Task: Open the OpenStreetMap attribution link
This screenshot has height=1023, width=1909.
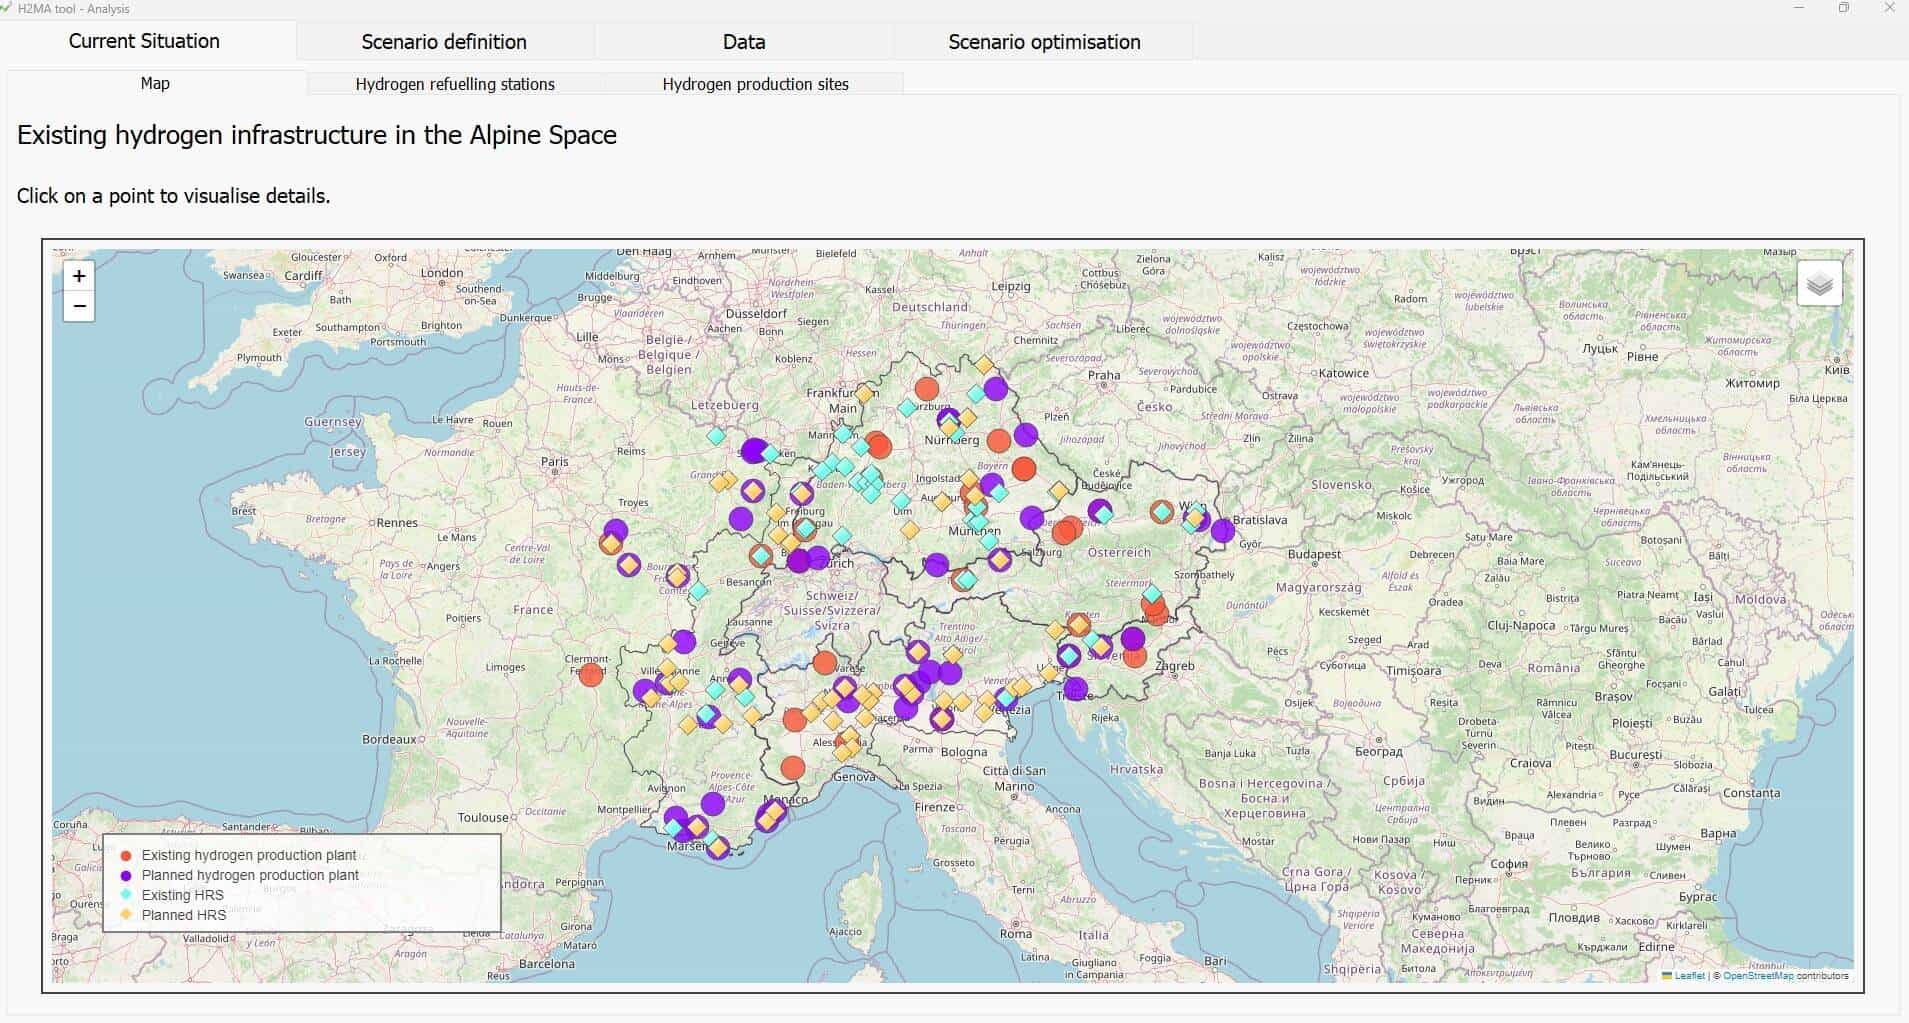Action: [1757, 976]
